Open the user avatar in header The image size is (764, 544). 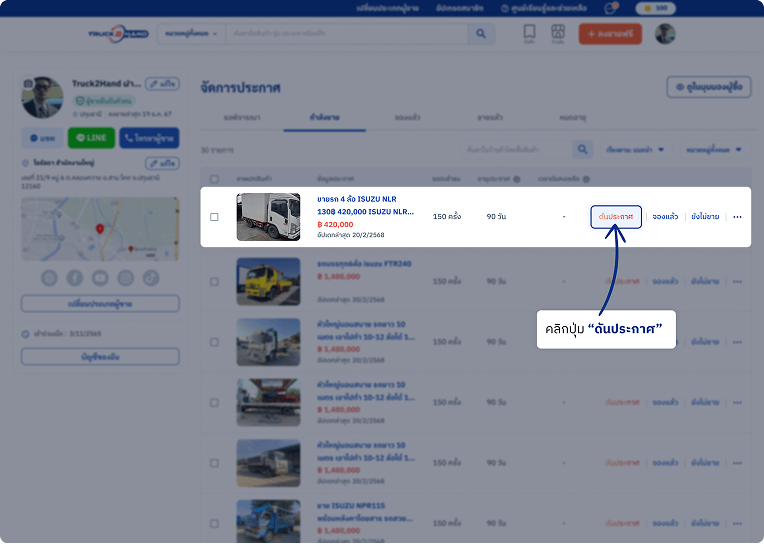(x=665, y=34)
